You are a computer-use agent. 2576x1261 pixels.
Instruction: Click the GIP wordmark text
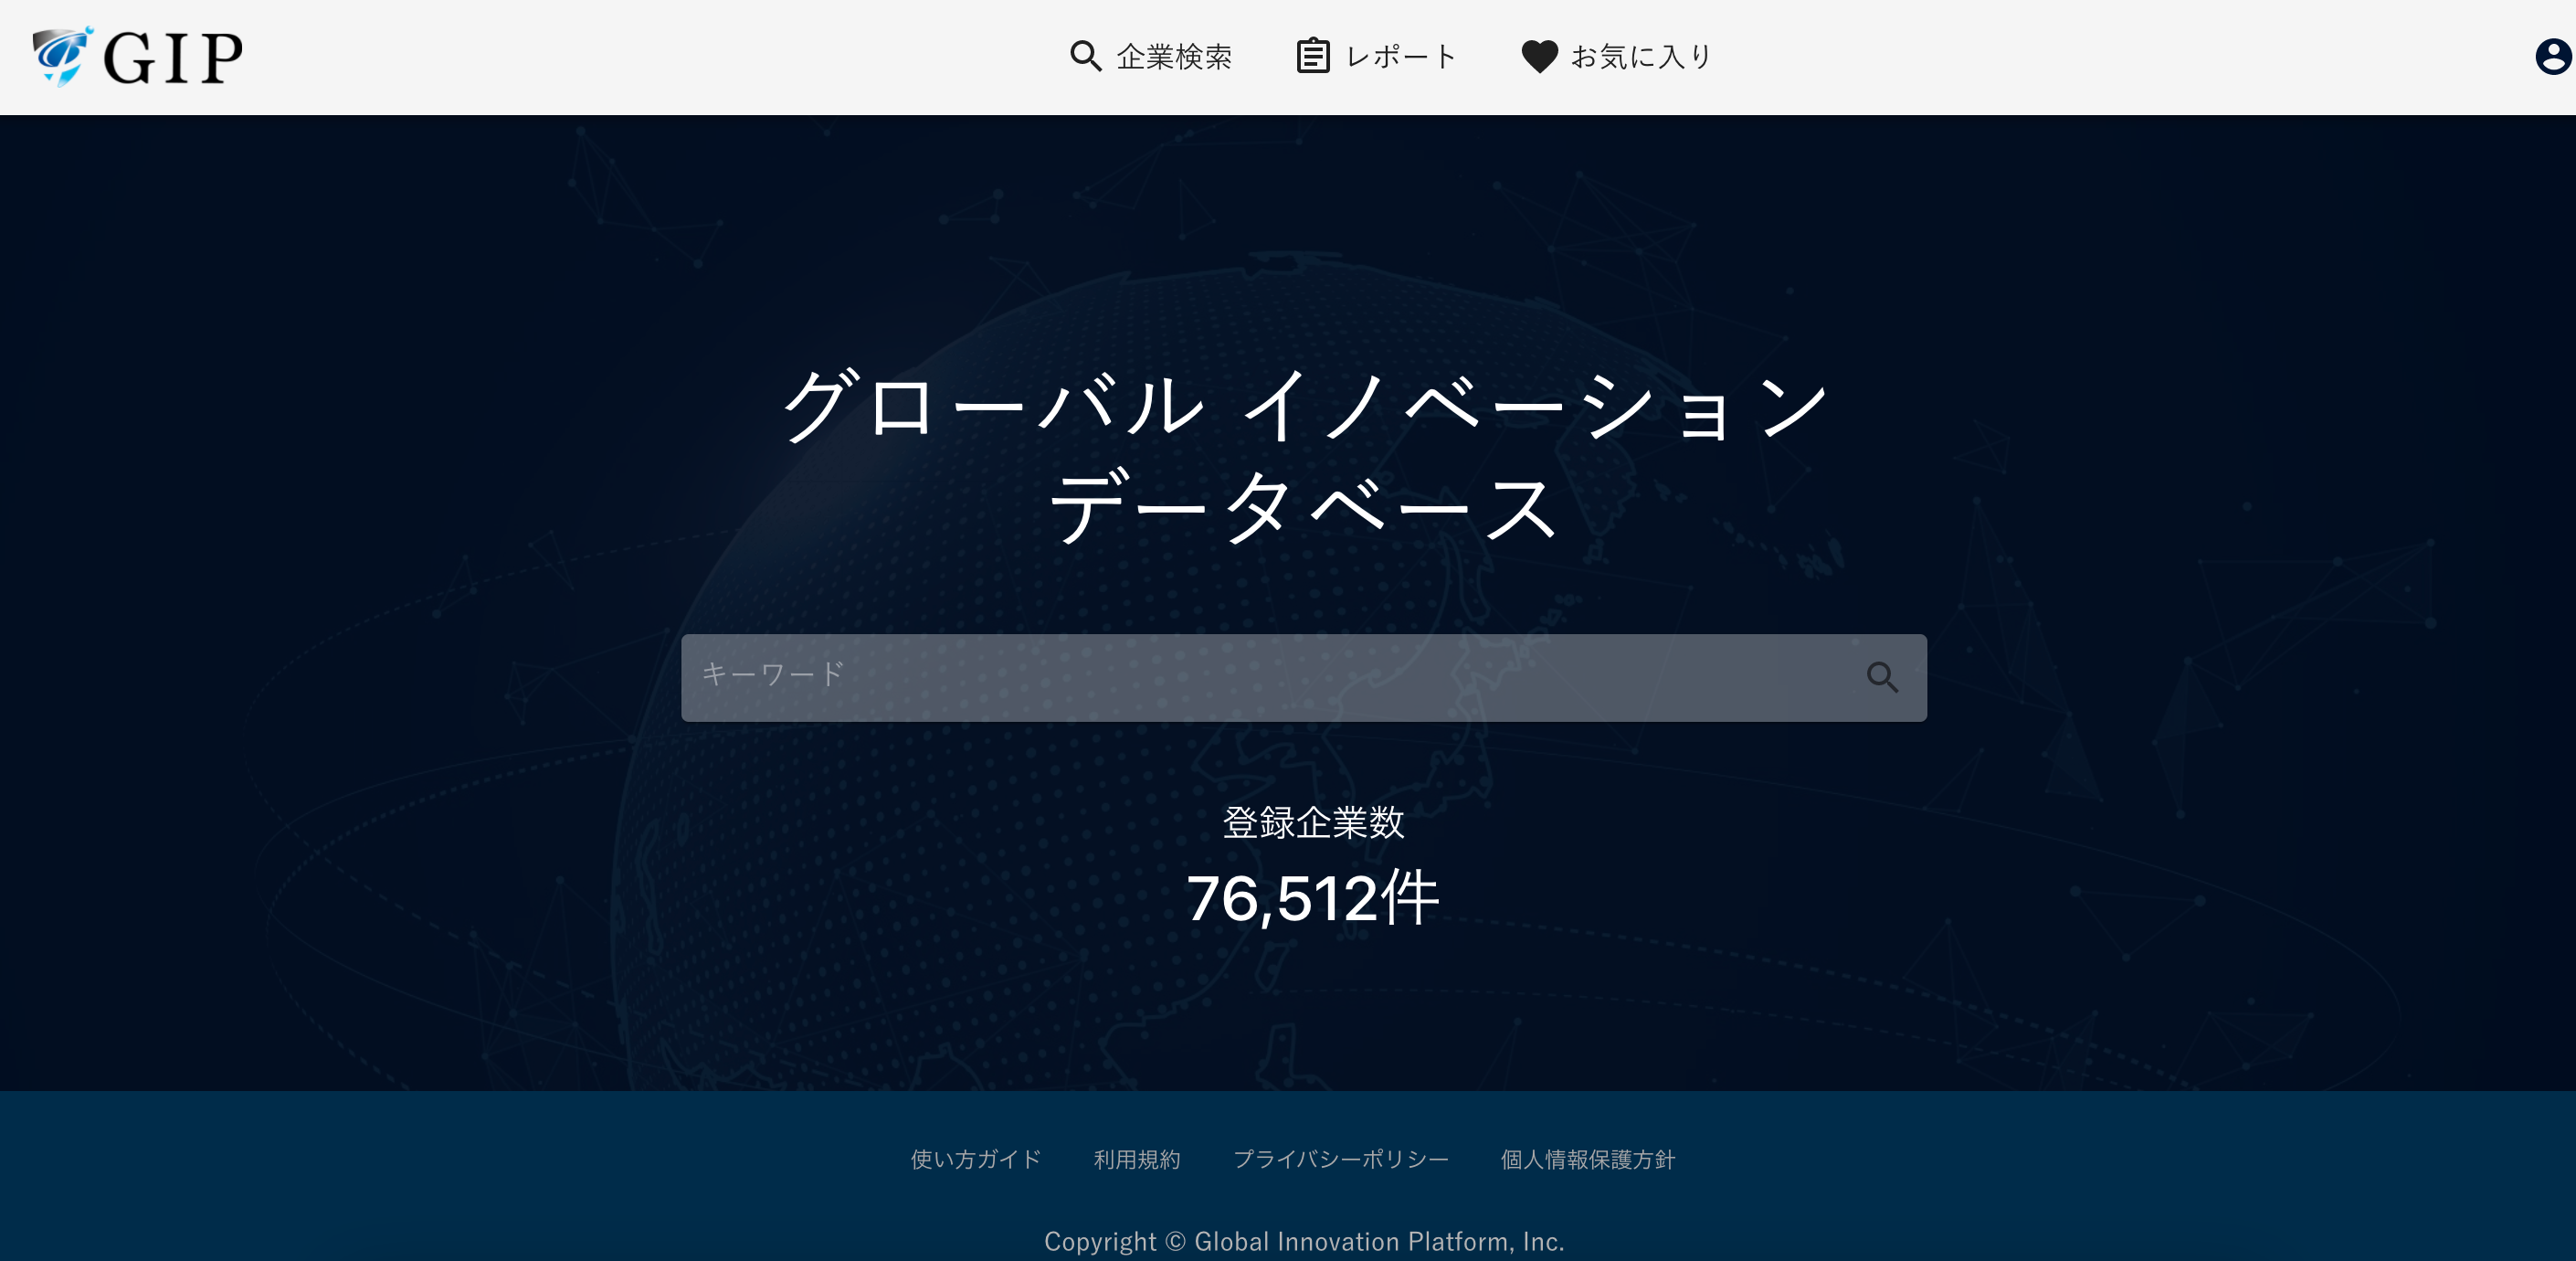(173, 58)
